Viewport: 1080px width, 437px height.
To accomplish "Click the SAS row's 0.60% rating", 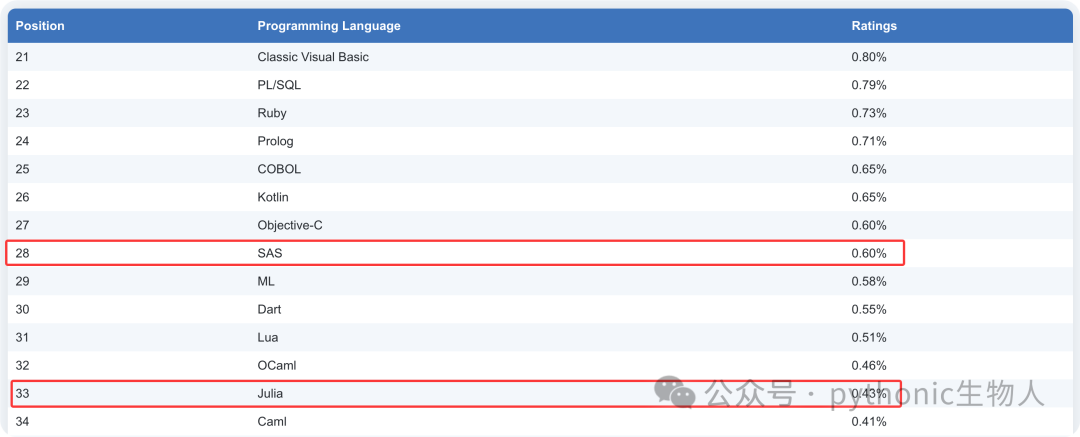I will [869, 254].
